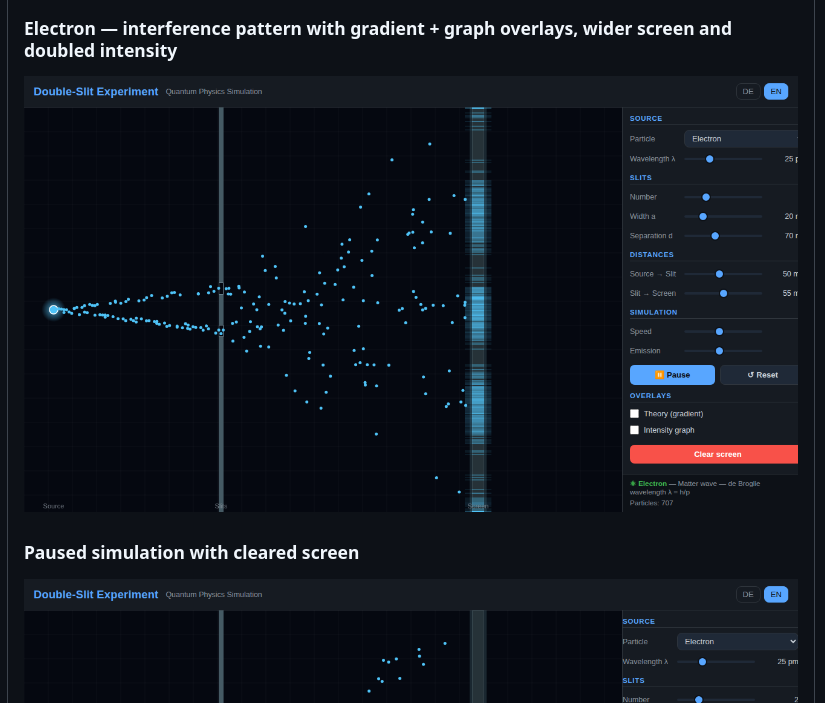Pause the running electron interference simulation

pos(672,375)
